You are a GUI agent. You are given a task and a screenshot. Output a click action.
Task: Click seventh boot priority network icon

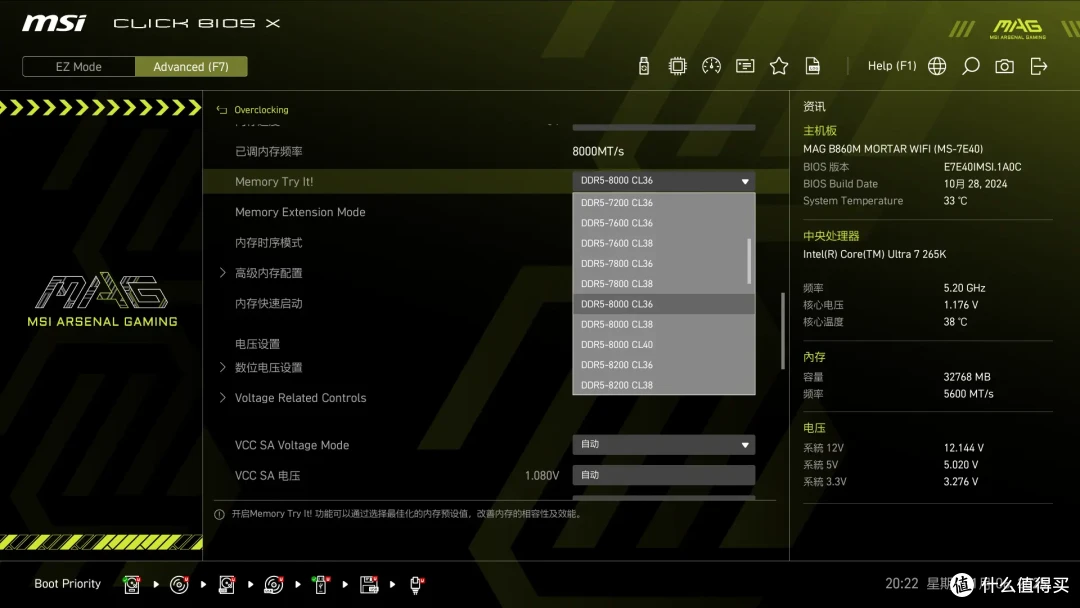click(416, 585)
